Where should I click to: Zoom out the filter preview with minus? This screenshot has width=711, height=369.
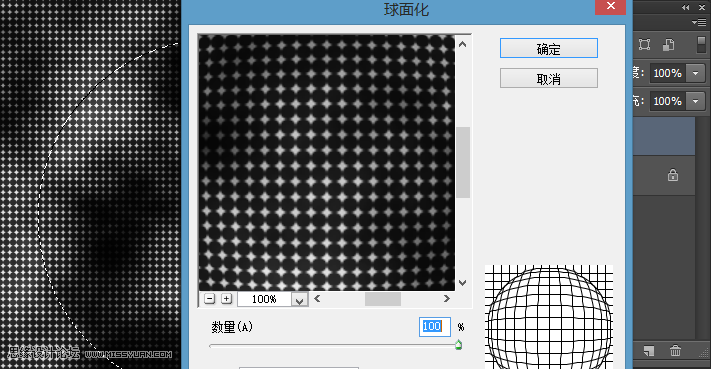pos(209,299)
